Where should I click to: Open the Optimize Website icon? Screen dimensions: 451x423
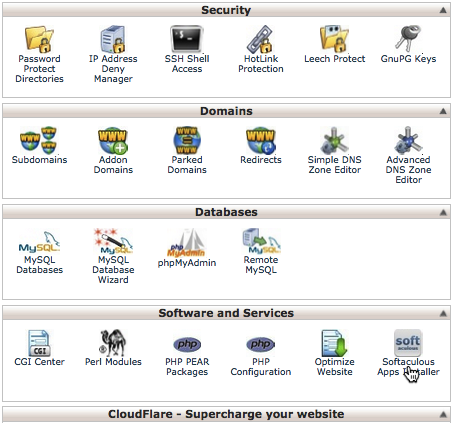334,343
